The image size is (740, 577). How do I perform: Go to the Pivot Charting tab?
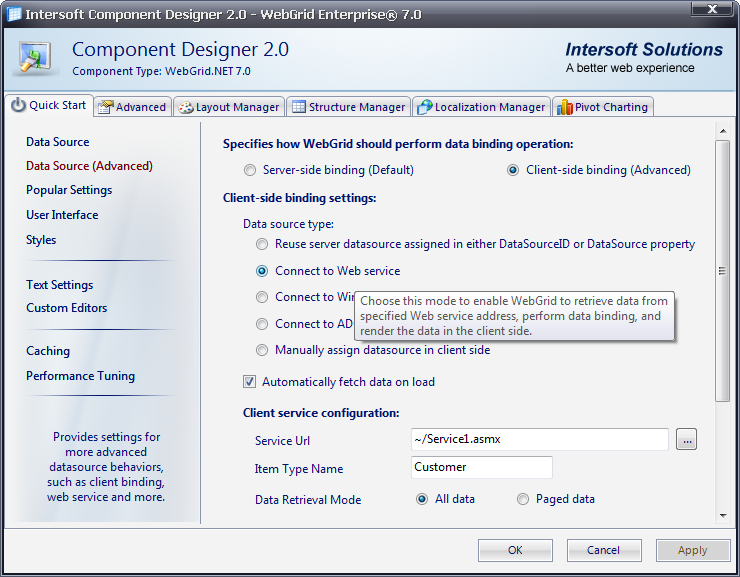coord(603,107)
